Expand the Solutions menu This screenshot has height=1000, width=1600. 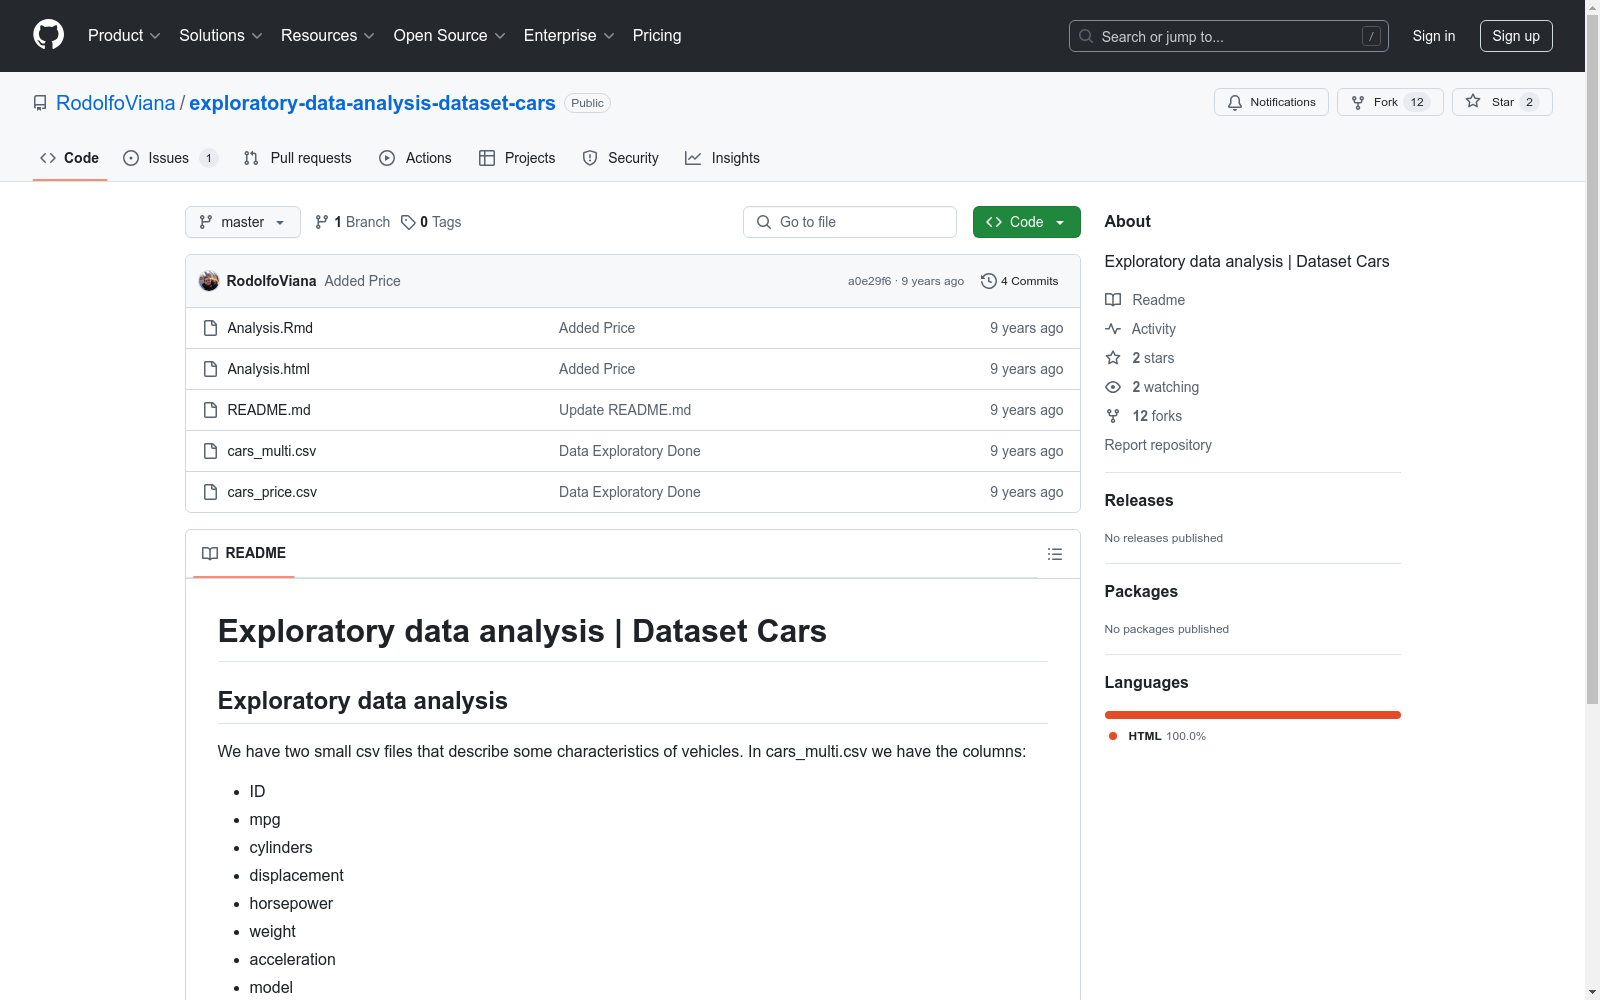(x=221, y=35)
